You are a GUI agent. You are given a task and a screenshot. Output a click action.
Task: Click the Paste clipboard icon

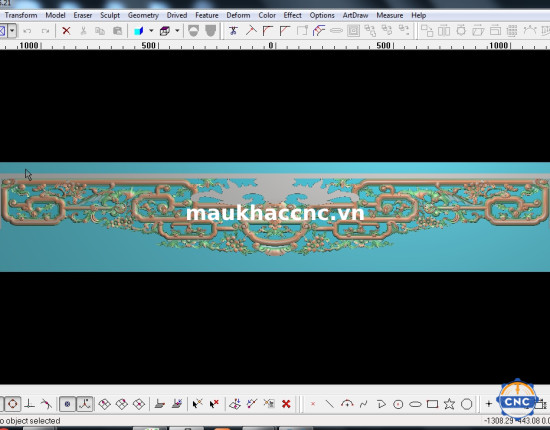coord(117,31)
